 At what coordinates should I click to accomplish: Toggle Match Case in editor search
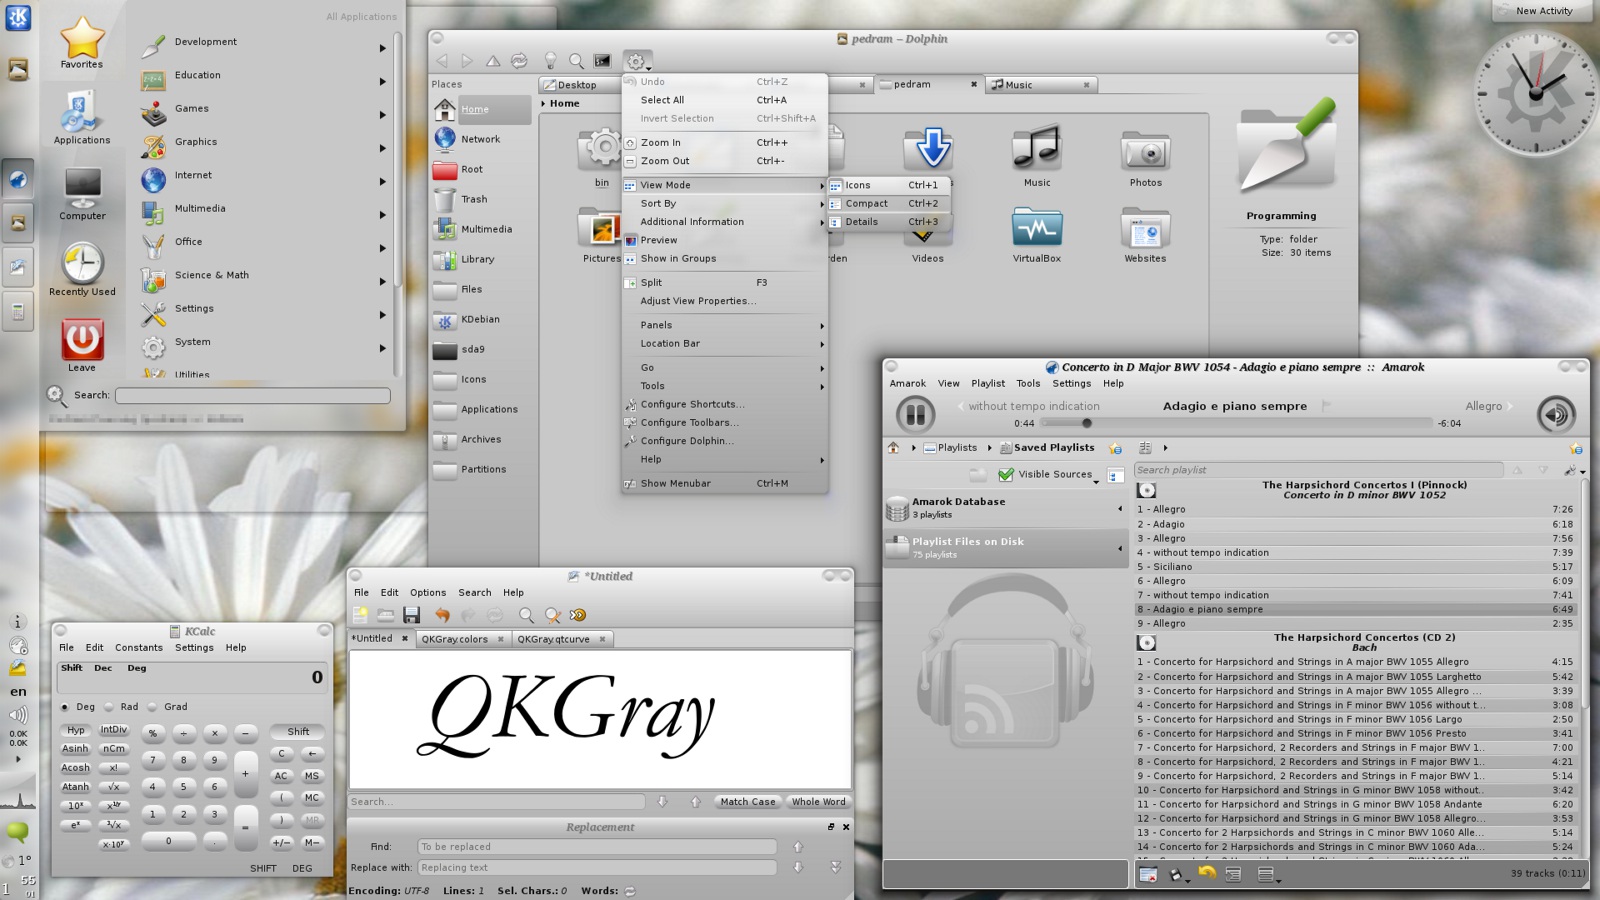[748, 802]
